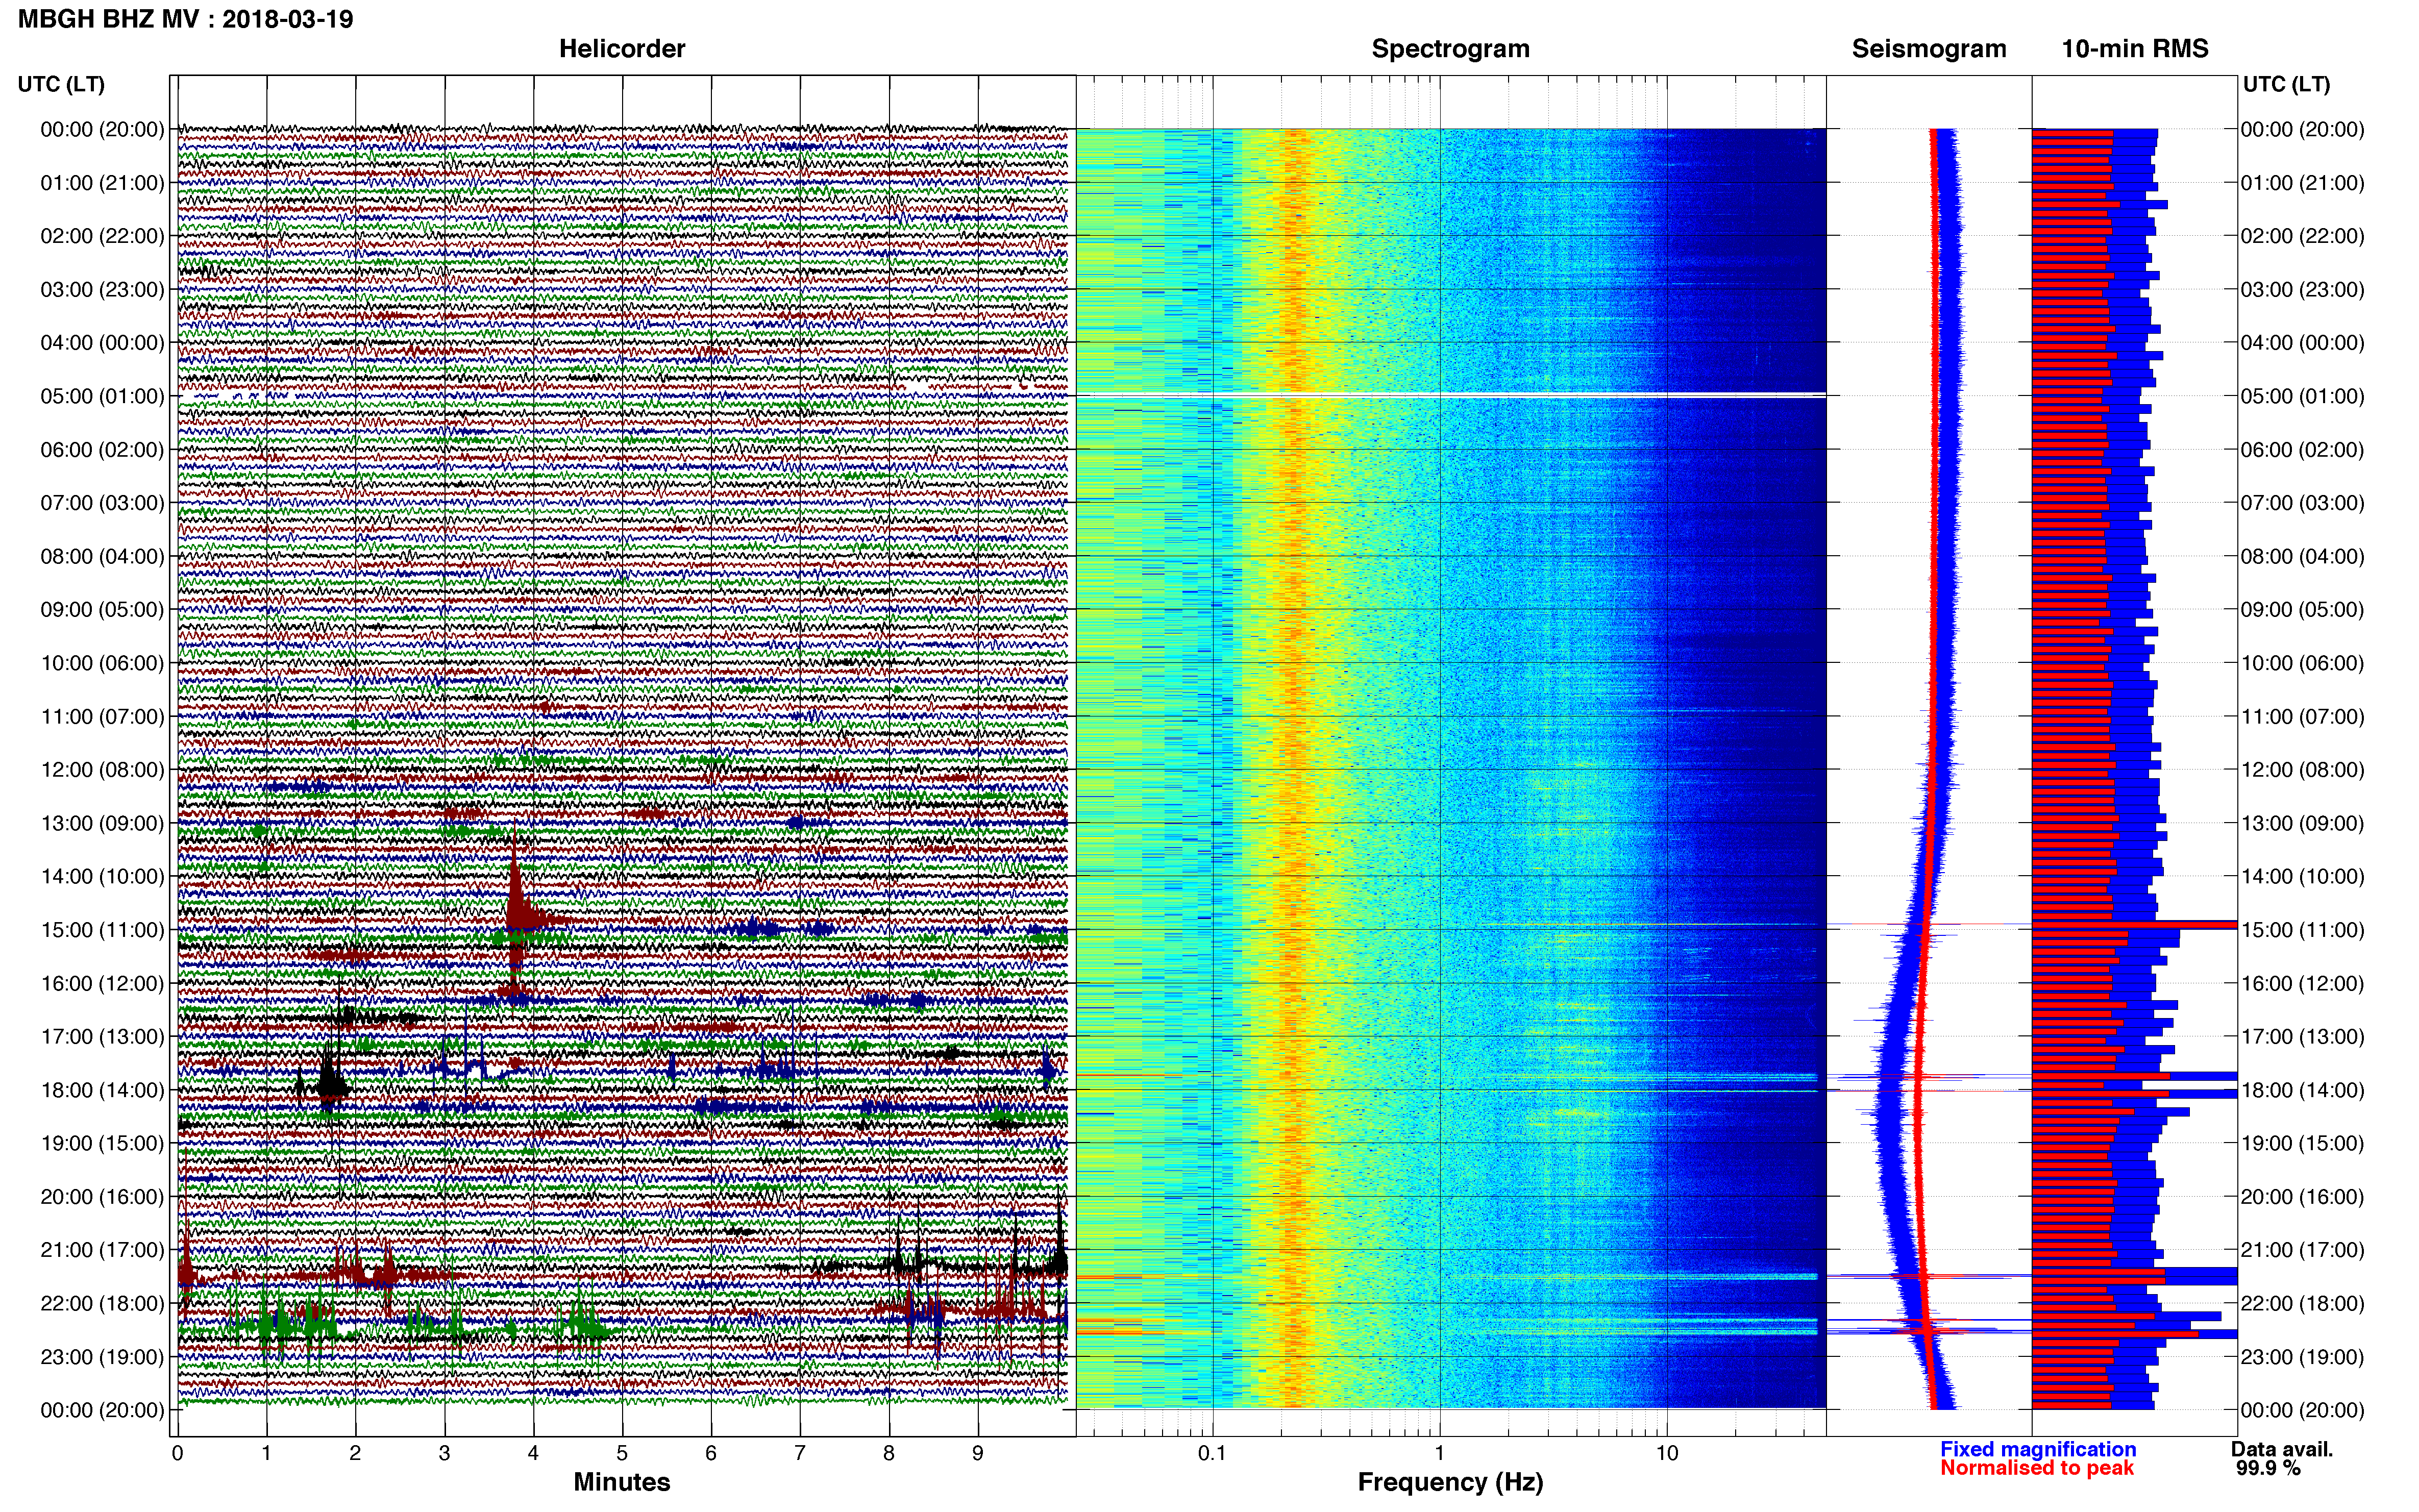The height and width of the screenshot is (1512, 2419).
Task: Click the left time label '09:00 (05:00)'
Action: (102, 609)
